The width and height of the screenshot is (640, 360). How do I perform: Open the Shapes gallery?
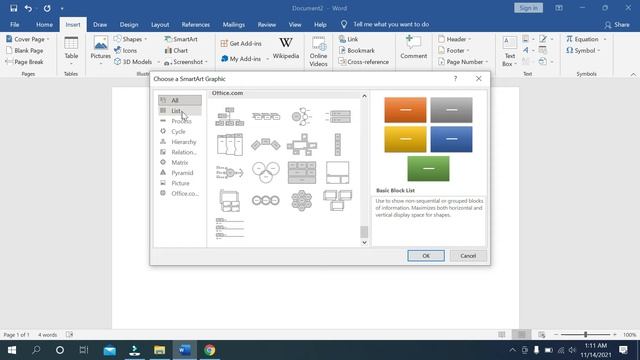coord(131,39)
